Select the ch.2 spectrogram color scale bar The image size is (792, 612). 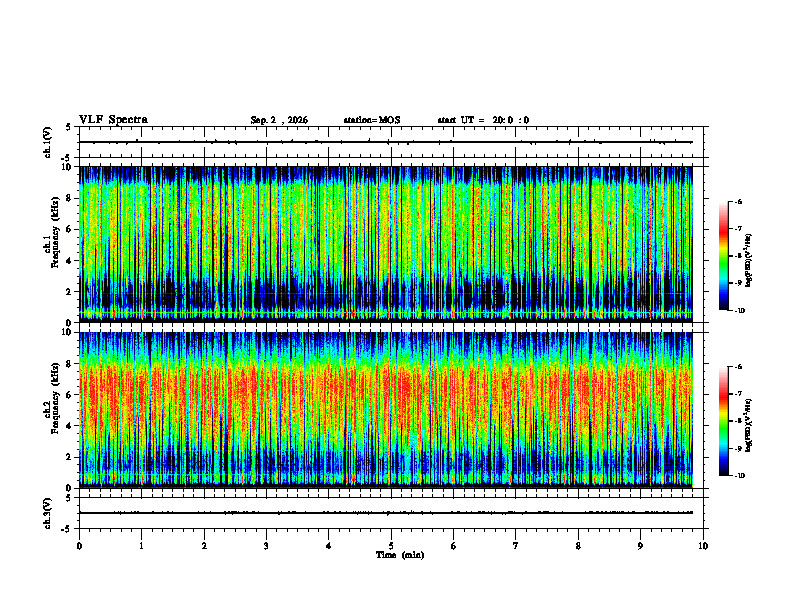point(723,421)
